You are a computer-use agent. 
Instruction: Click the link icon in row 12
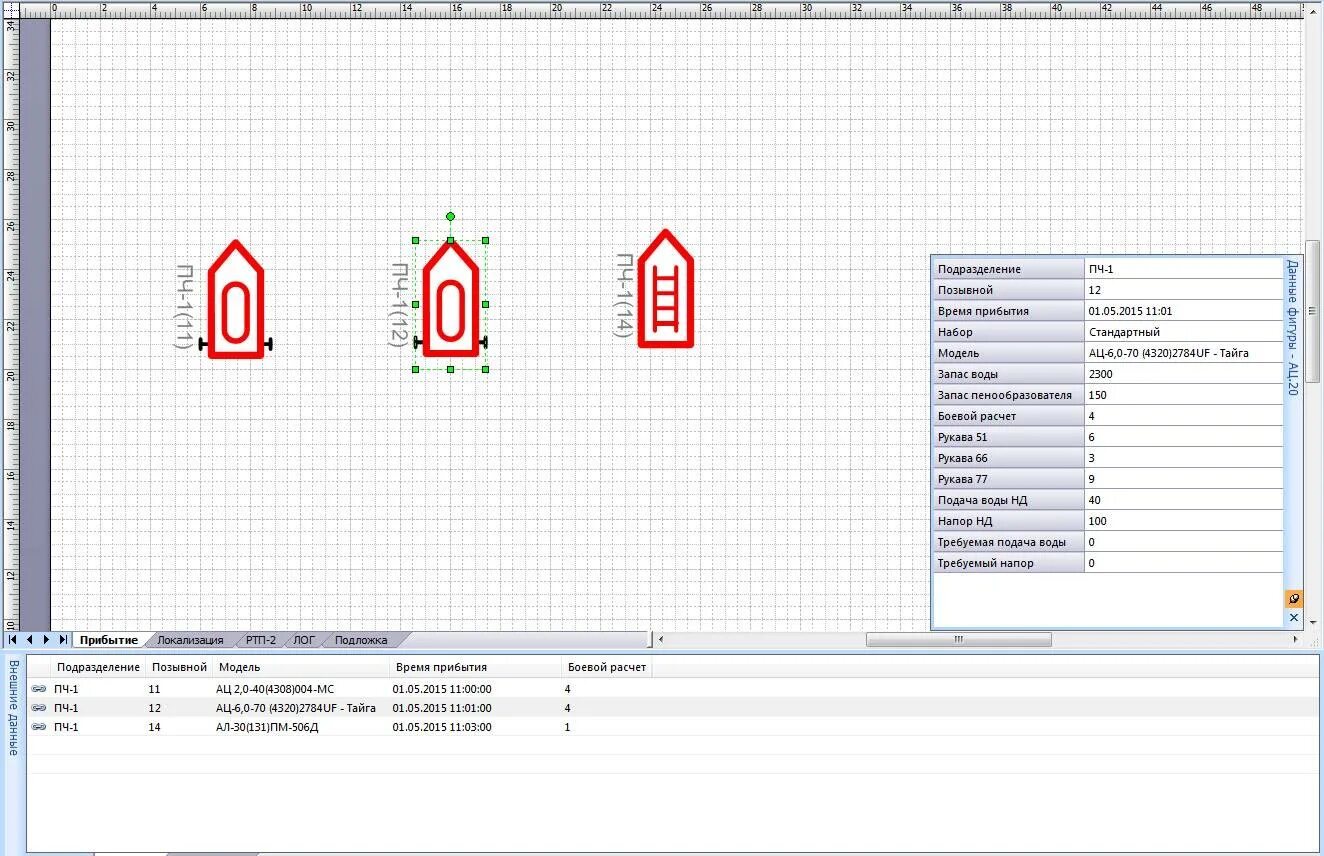[39, 708]
